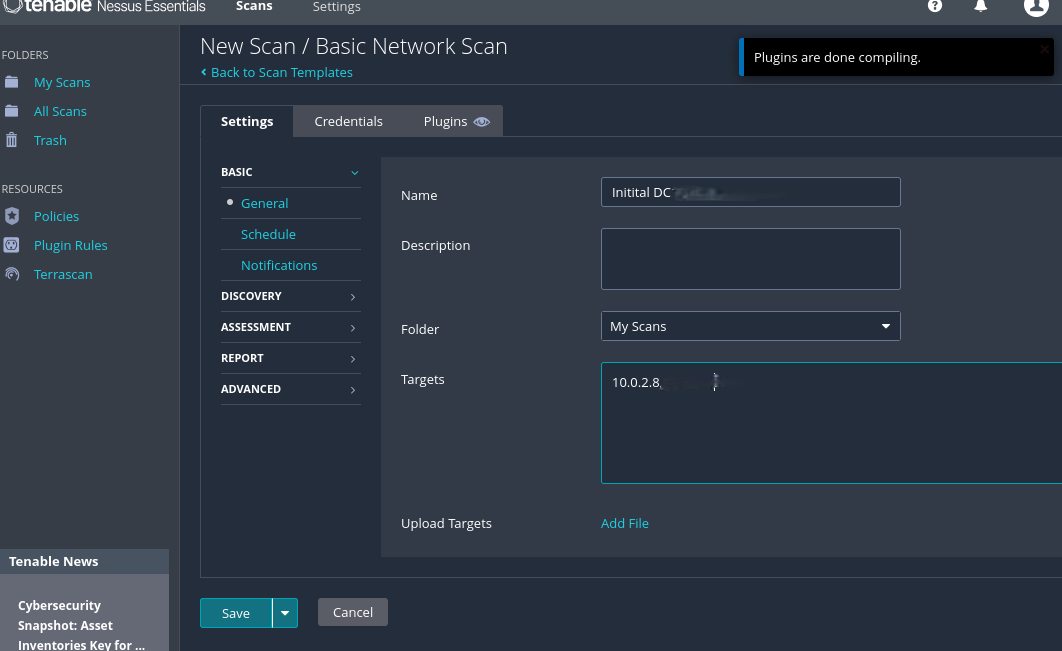Select the Settings tab
Screen dimensions: 1062x651
(247, 121)
